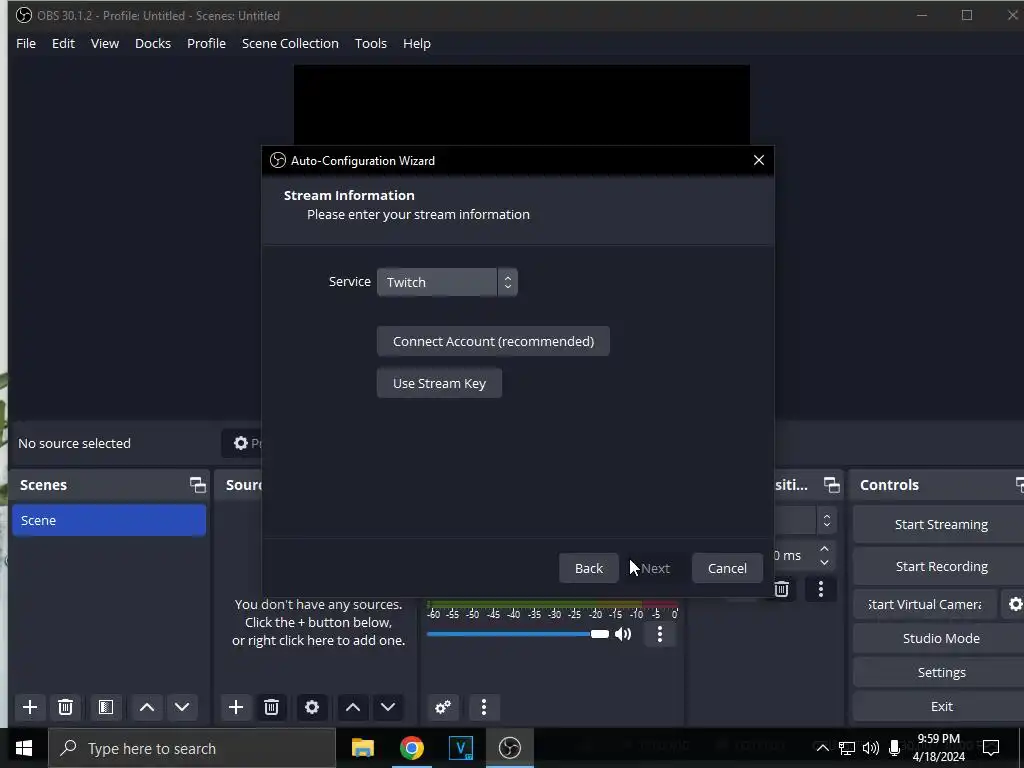Open Service dropdown showing Twitch
The image size is (1024, 768).
[x=447, y=282]
